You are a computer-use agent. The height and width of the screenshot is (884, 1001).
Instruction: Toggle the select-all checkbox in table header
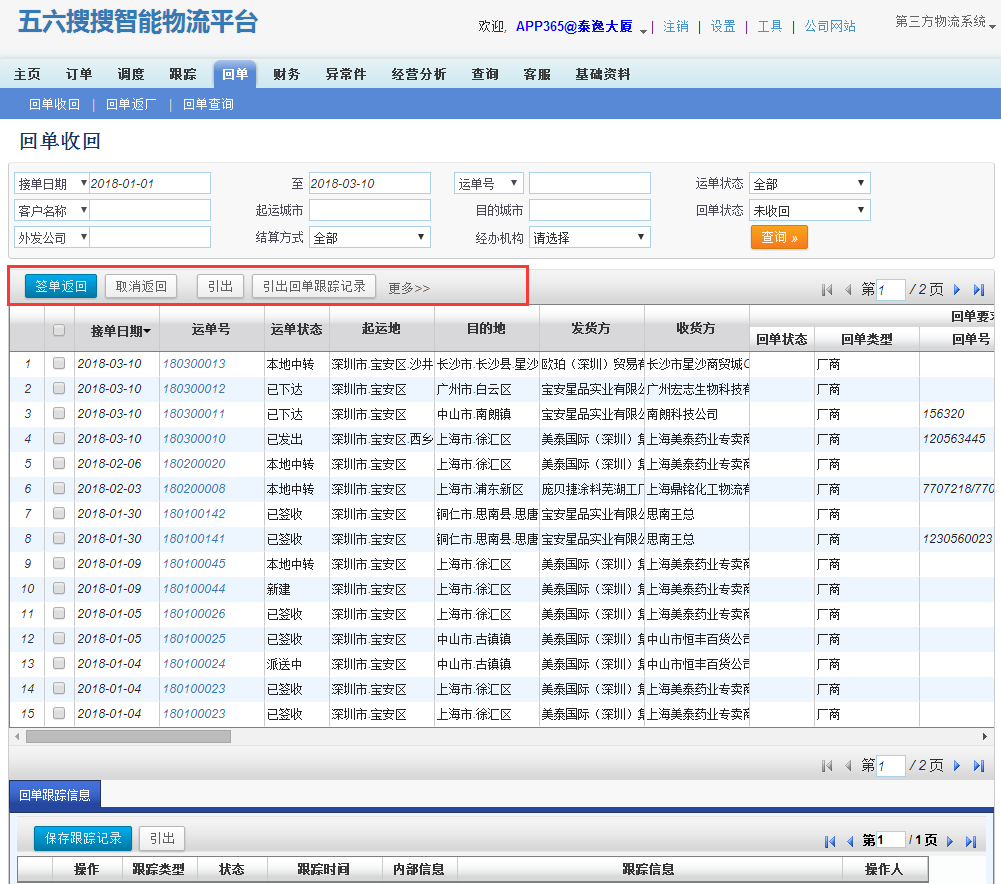(x=59, y=330)
